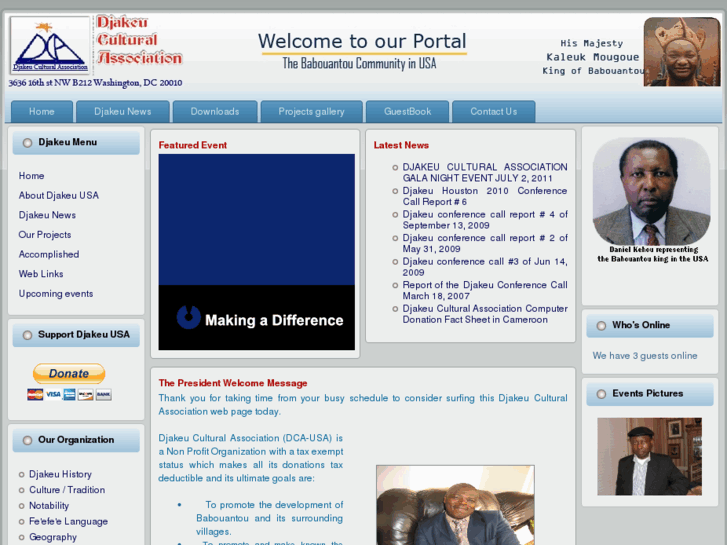This screenshot has width=727, height=545.
Task: Open Web Links sidebar link
Action: (41, 274)
